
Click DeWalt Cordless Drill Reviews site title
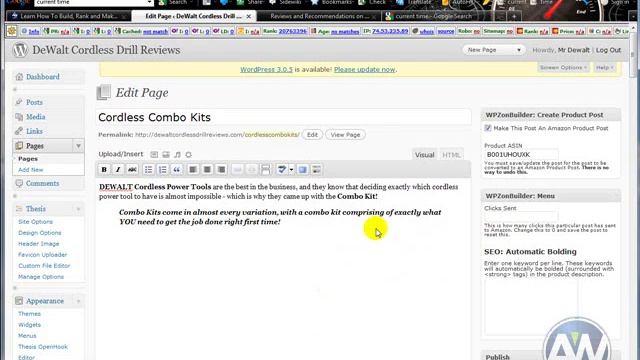click(x=106, y=50)
